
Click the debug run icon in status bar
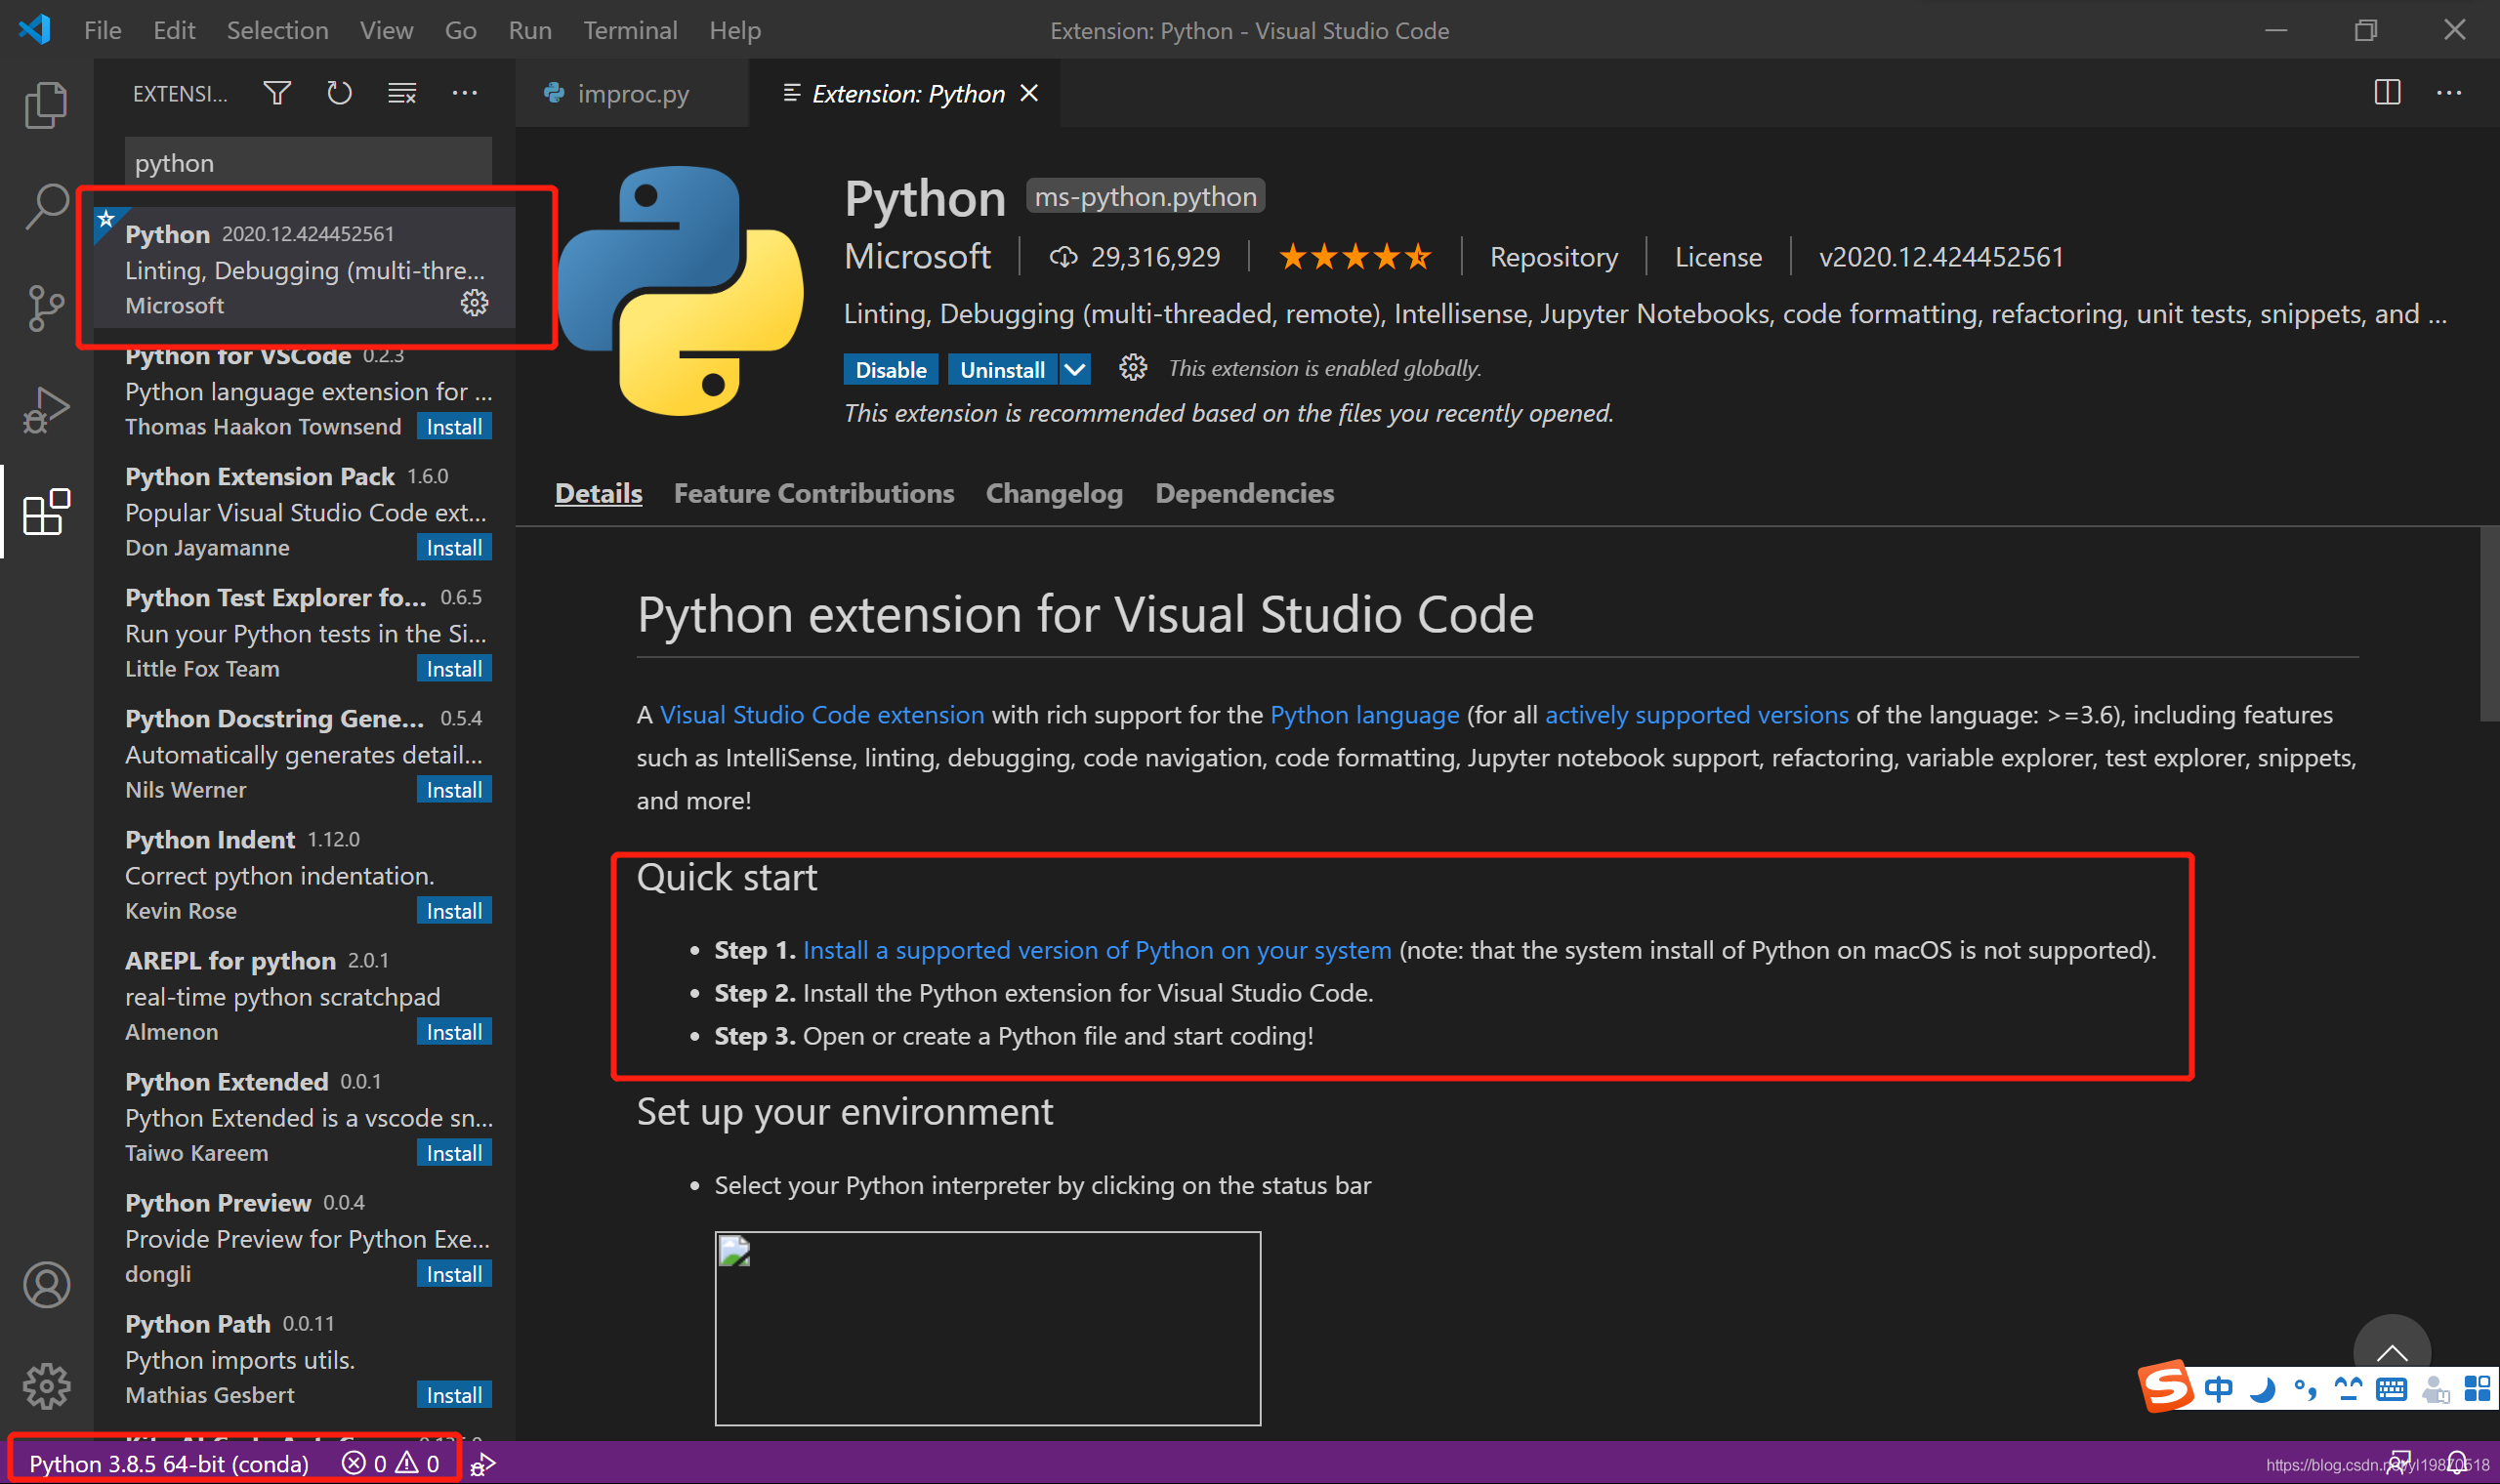point(483,1464)
